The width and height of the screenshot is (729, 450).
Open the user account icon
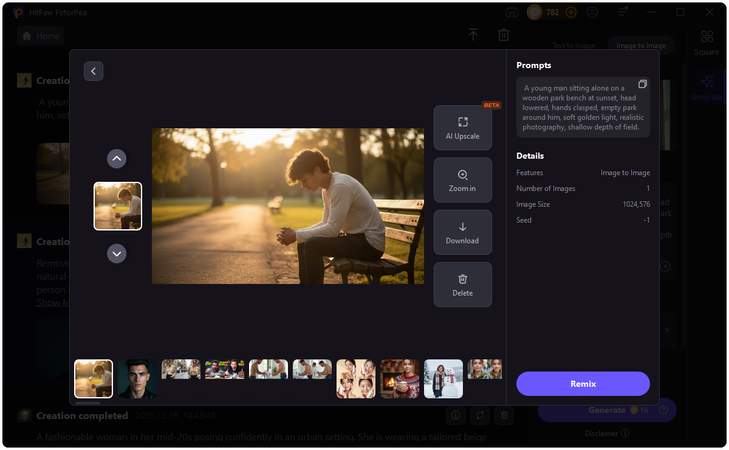coord(592,13)
